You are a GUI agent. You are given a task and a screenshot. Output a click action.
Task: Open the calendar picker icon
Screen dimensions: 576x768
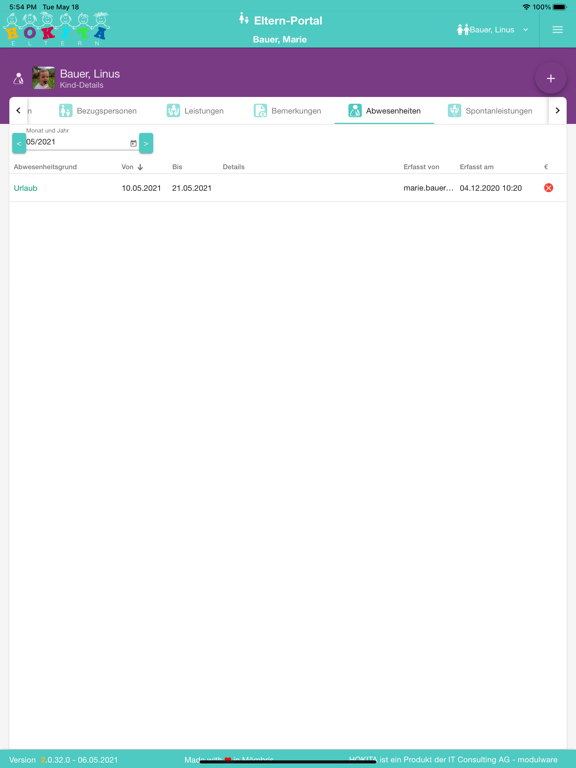pyautogui.click(x=133, y=144)
